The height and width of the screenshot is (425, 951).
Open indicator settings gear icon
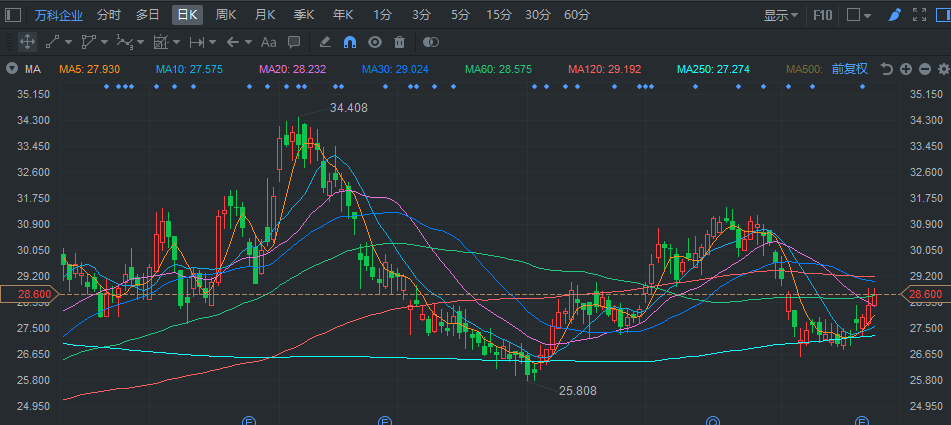tap(944, 69)
